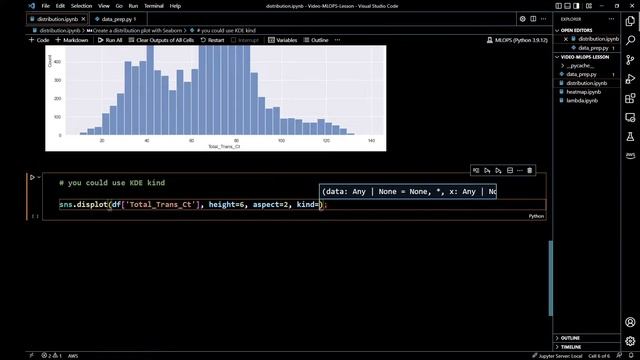Viewport: 640px width, 360px height.
Task: Close the distribution.ipynb tab
Action: coord(83,19)
